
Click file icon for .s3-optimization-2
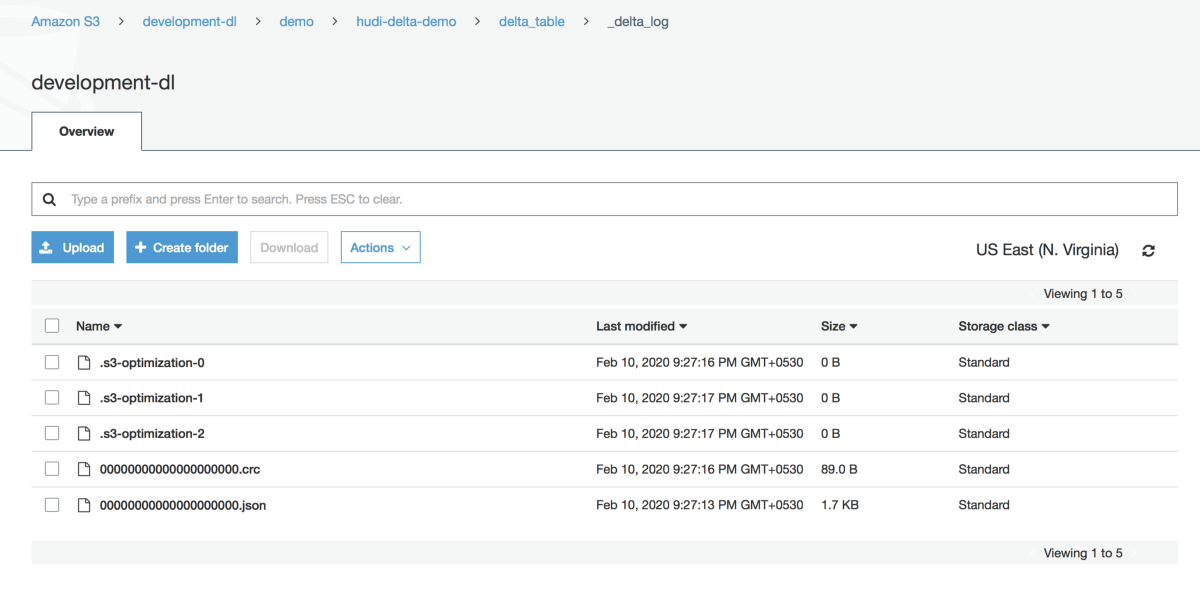84,434
